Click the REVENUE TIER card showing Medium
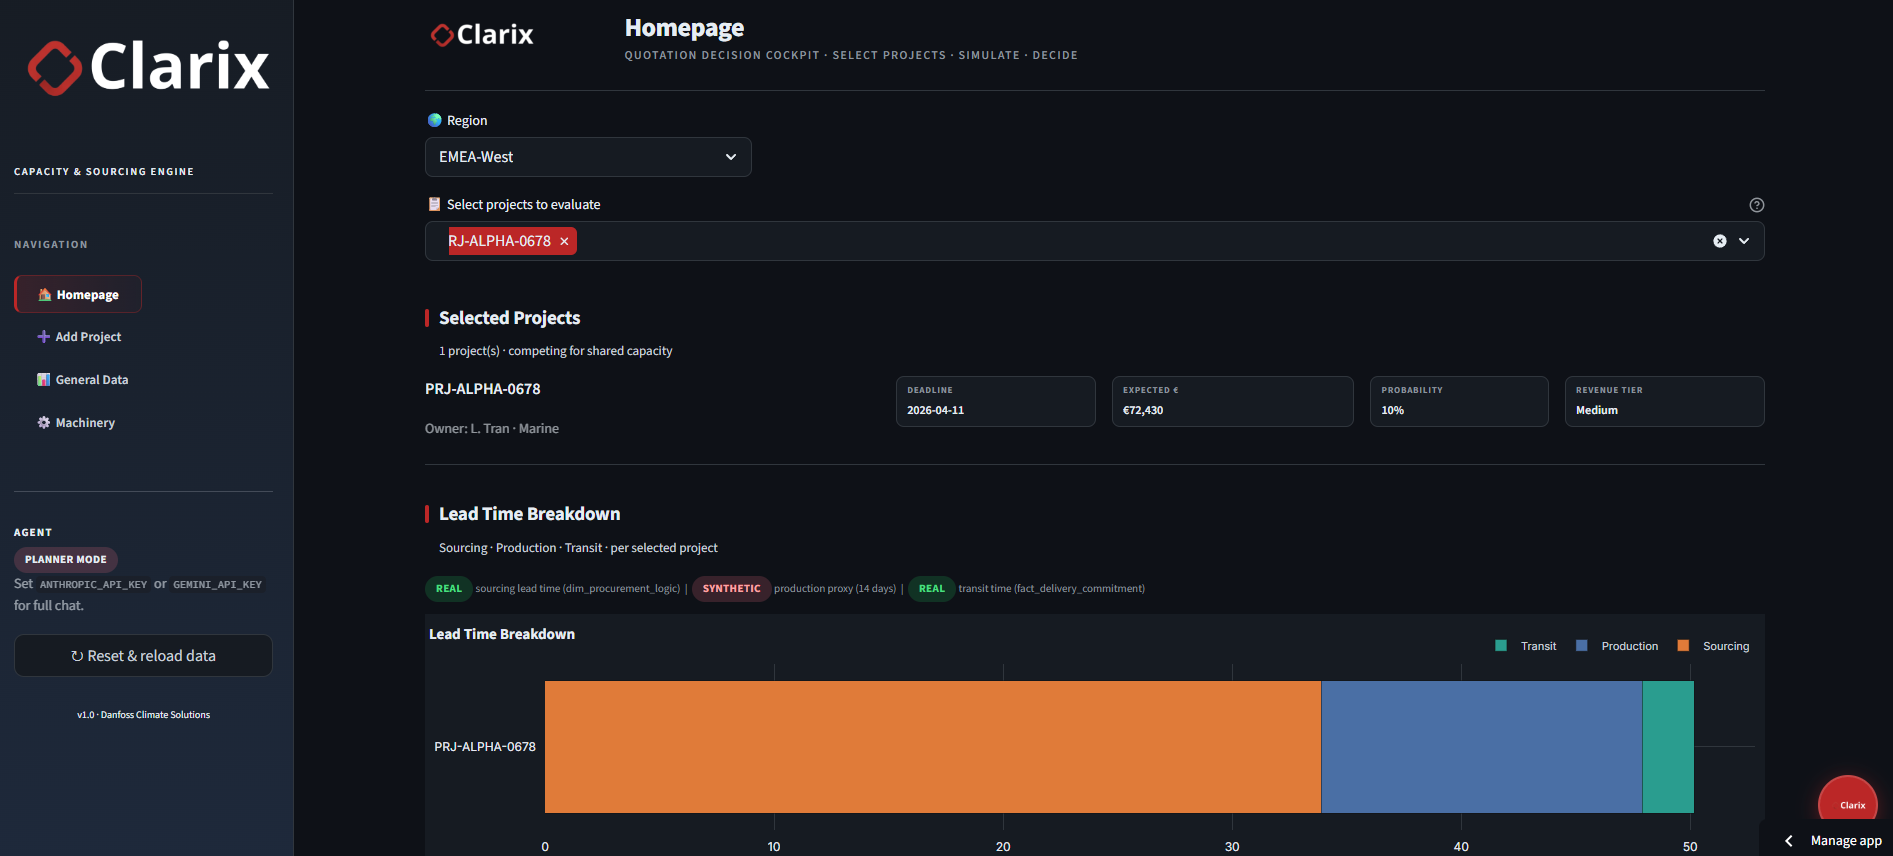This screenshot has height=856, width=1893. pyautogui.click(x=1665, y=401)
